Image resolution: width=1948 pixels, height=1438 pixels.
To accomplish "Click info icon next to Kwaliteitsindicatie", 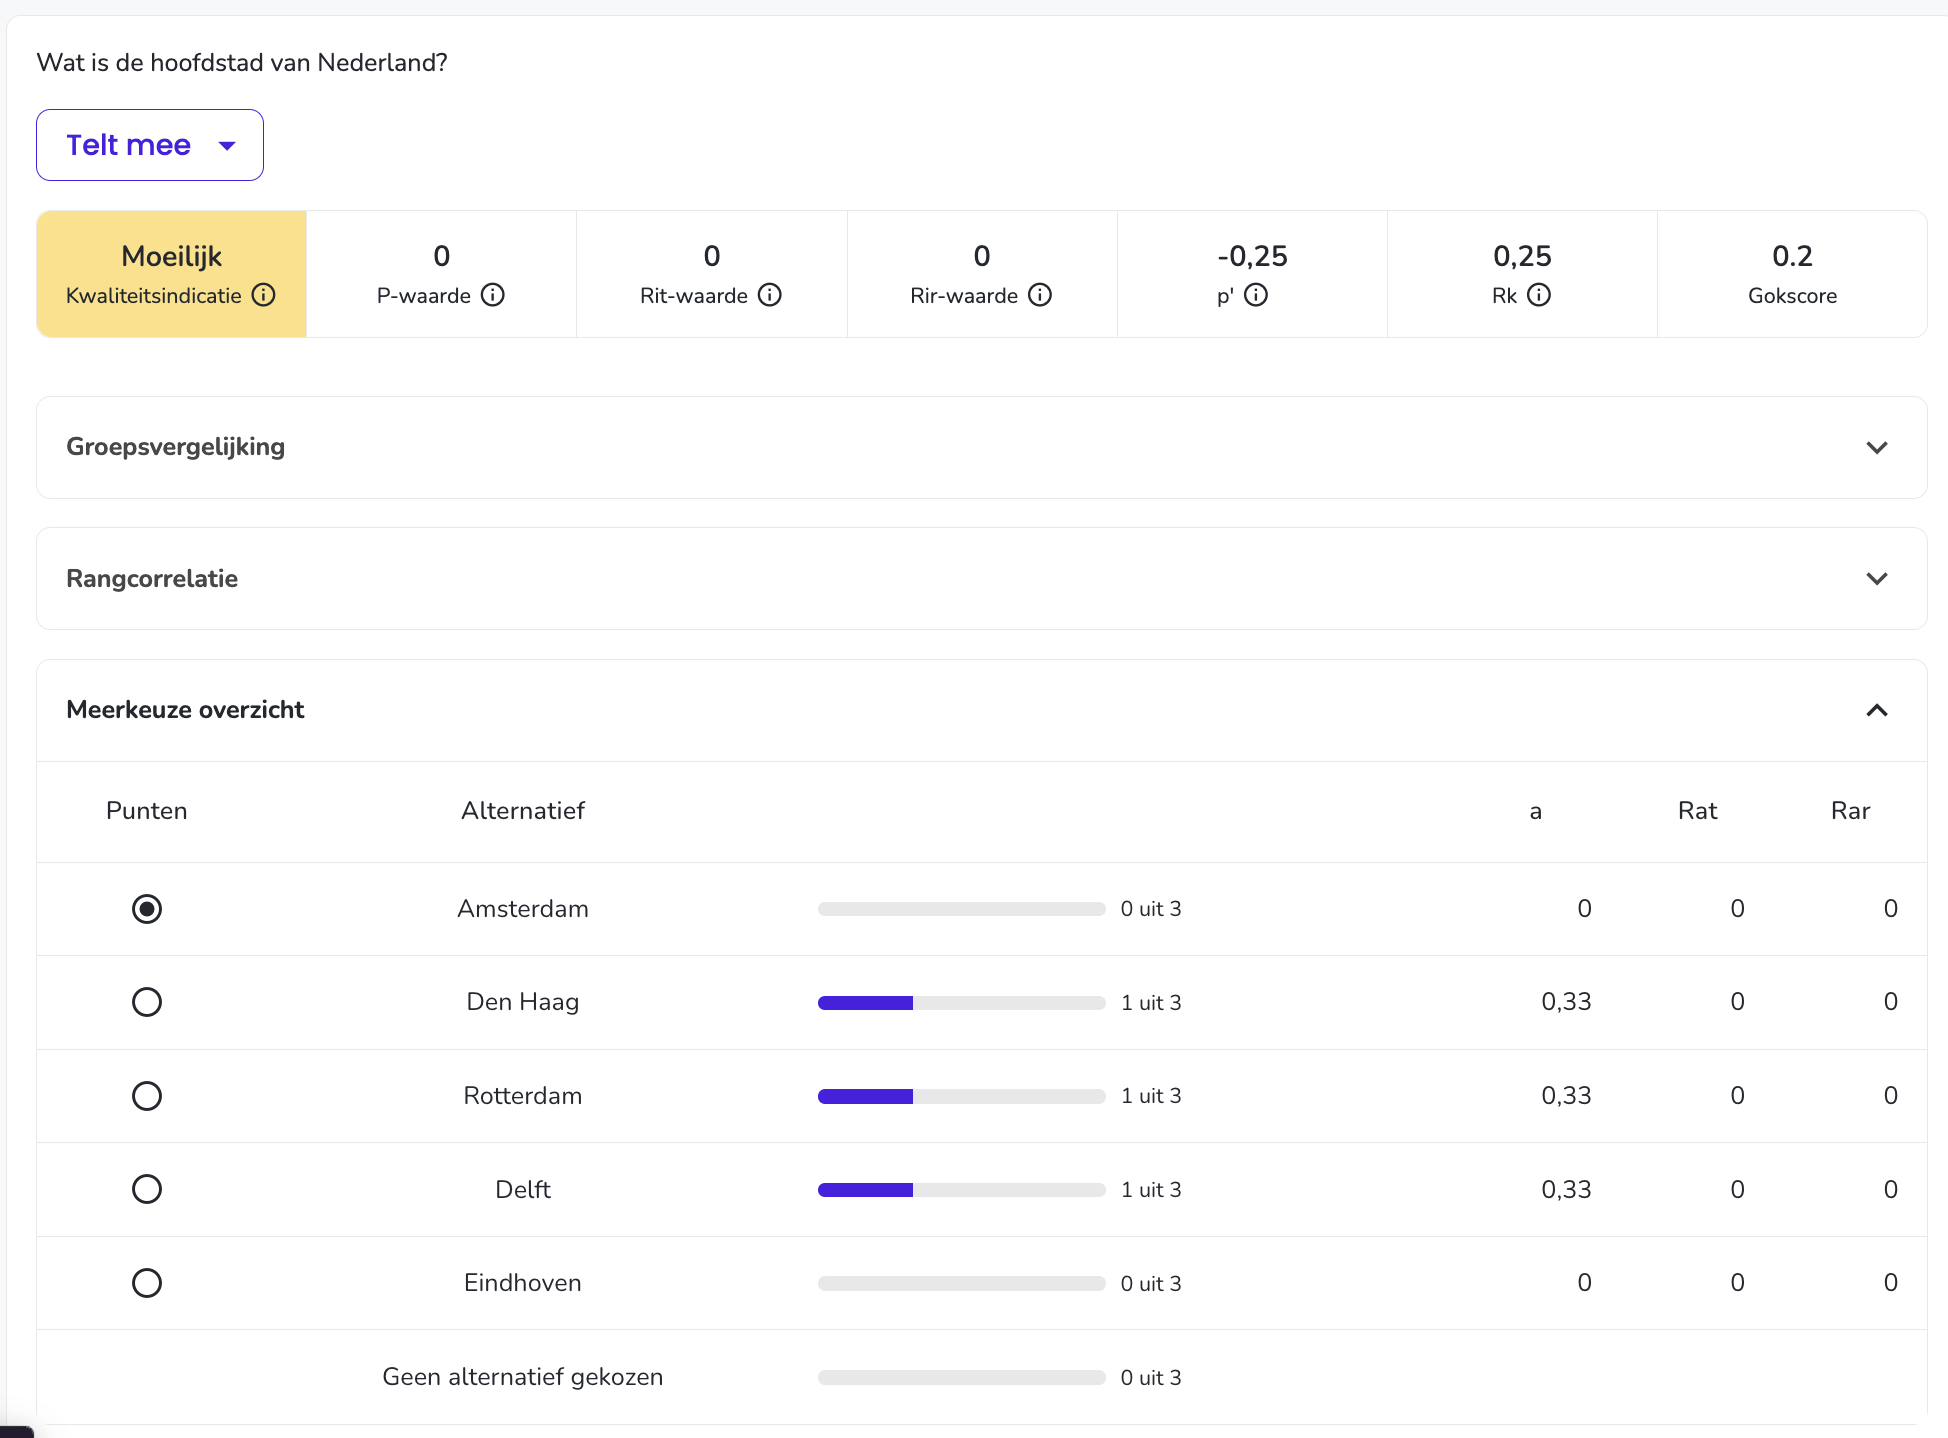I will click(x=264, y=295).
